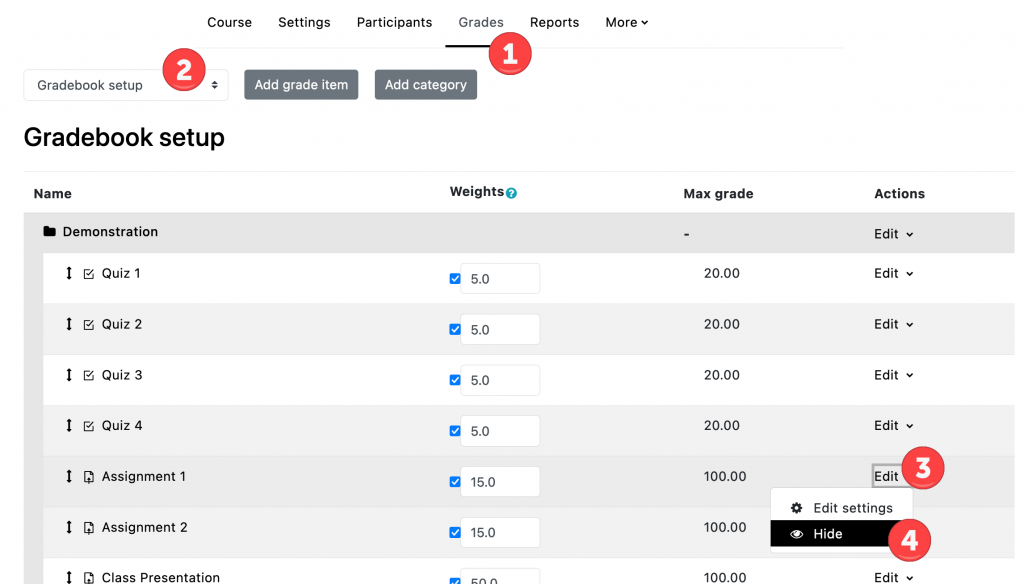The height and width of the screenshot is (584, 1024).
Task: Switch to the Participants tab
Action: (394, 22)
